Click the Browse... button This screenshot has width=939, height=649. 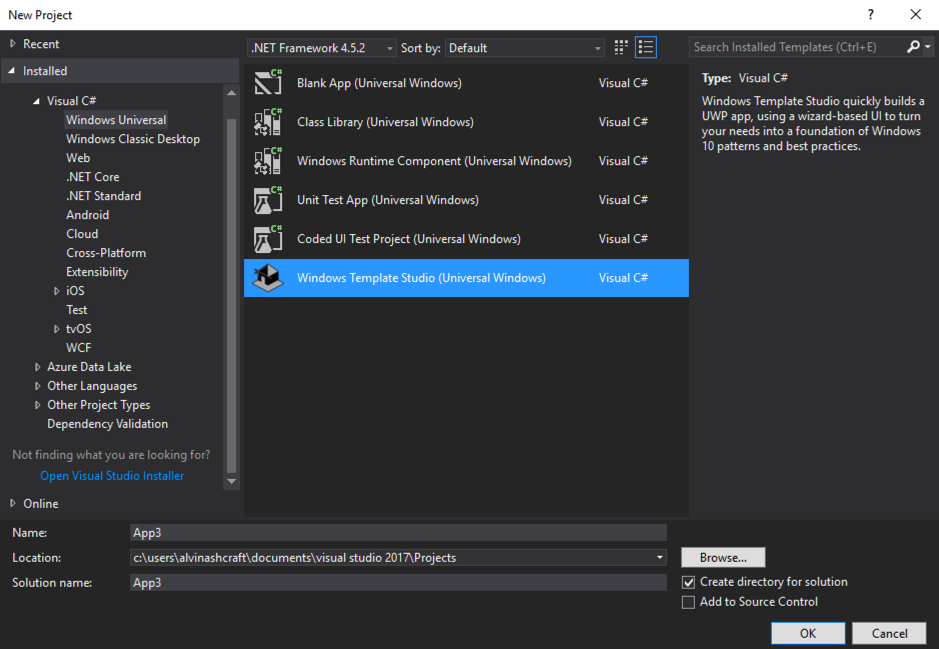pos(723,557)
